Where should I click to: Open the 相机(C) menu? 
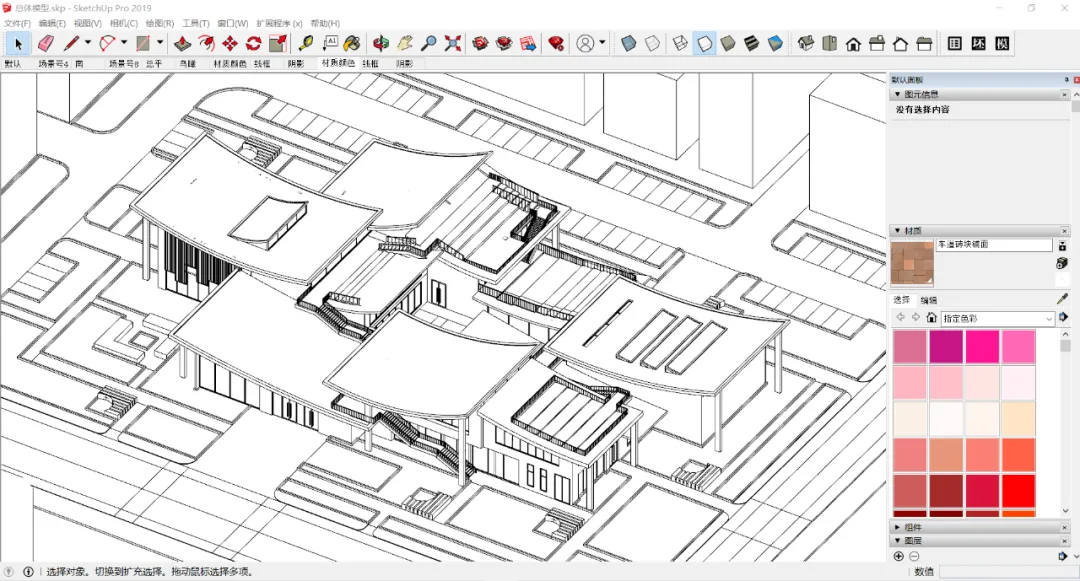(124, 23)
